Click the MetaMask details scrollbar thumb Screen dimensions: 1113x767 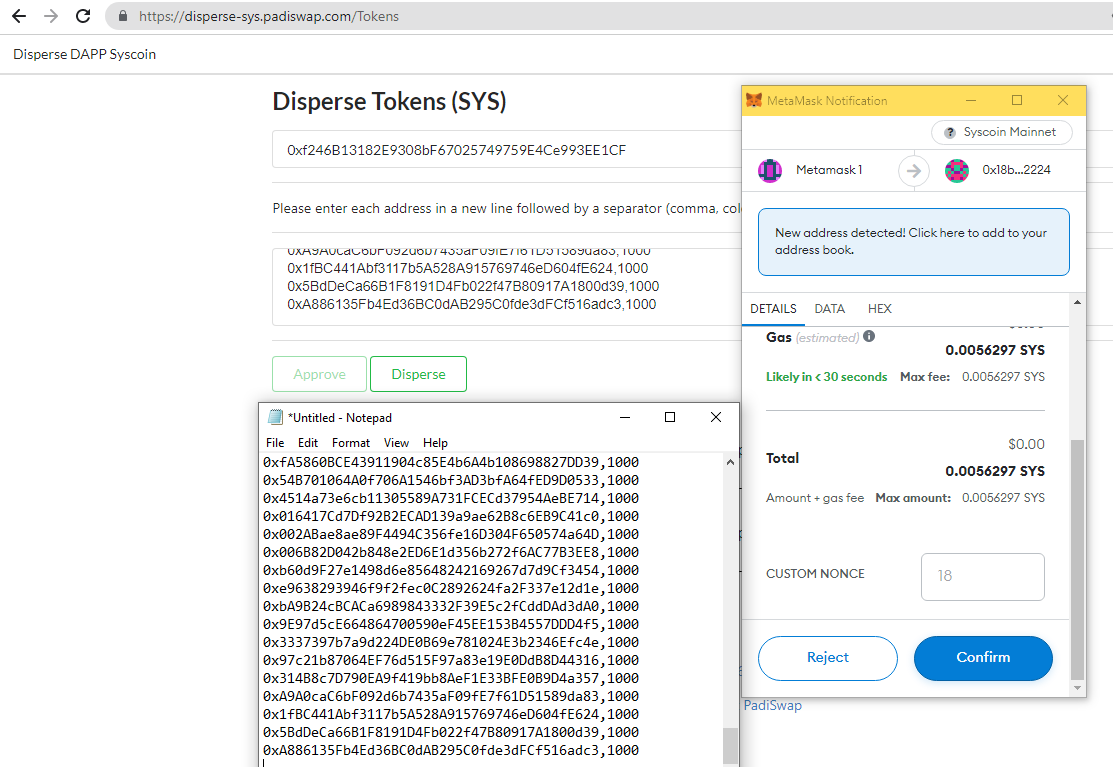click(1077, 559)
